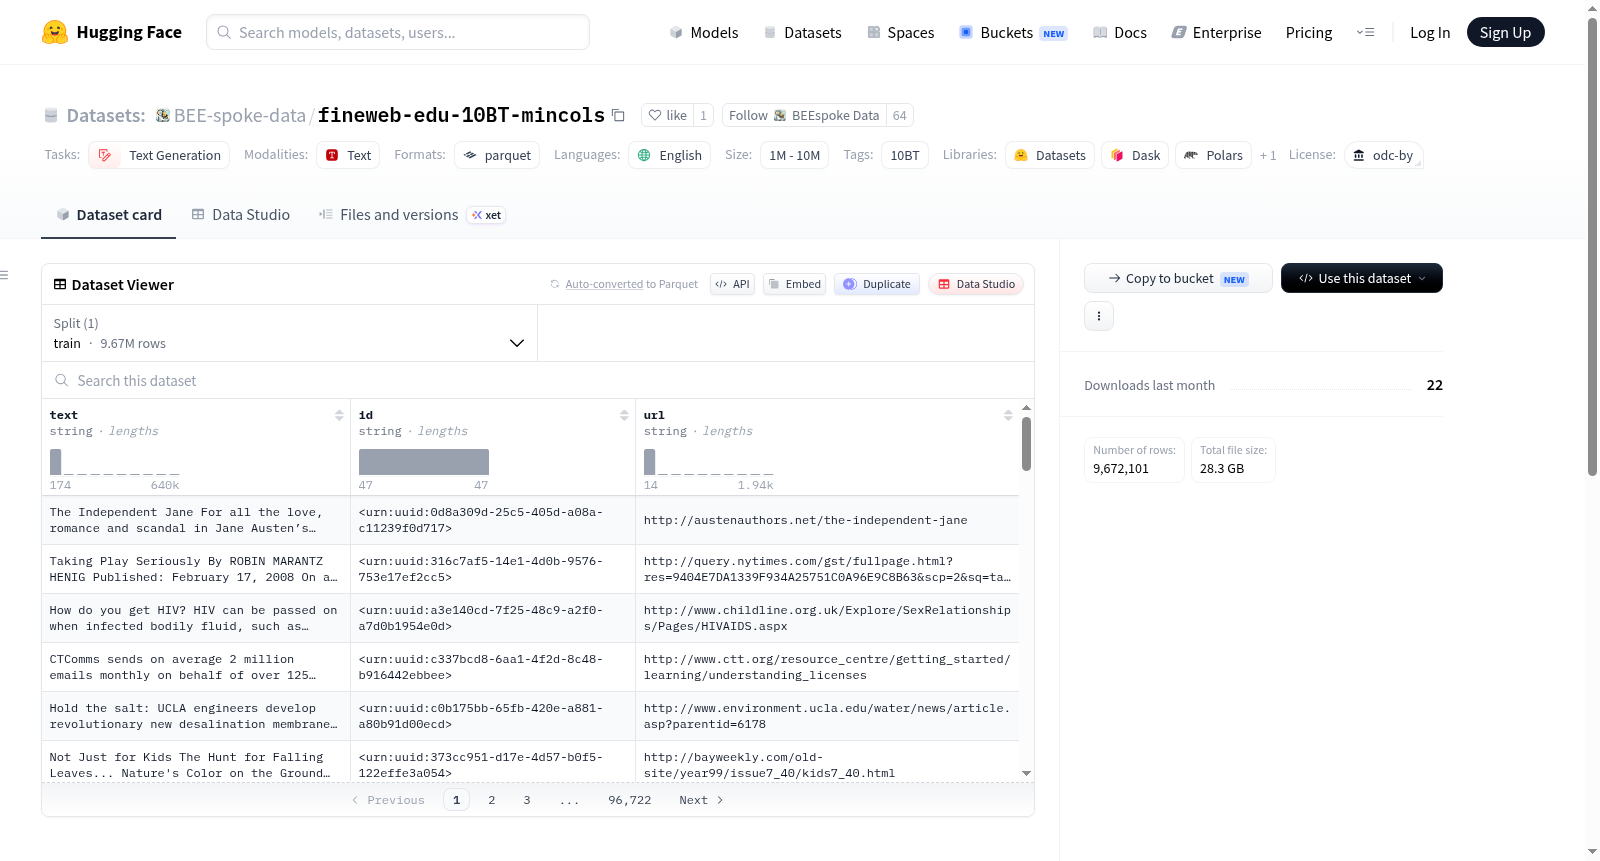Select the Dask library tag
The image size is (1600, 861).
click(x=1135, y=155)
